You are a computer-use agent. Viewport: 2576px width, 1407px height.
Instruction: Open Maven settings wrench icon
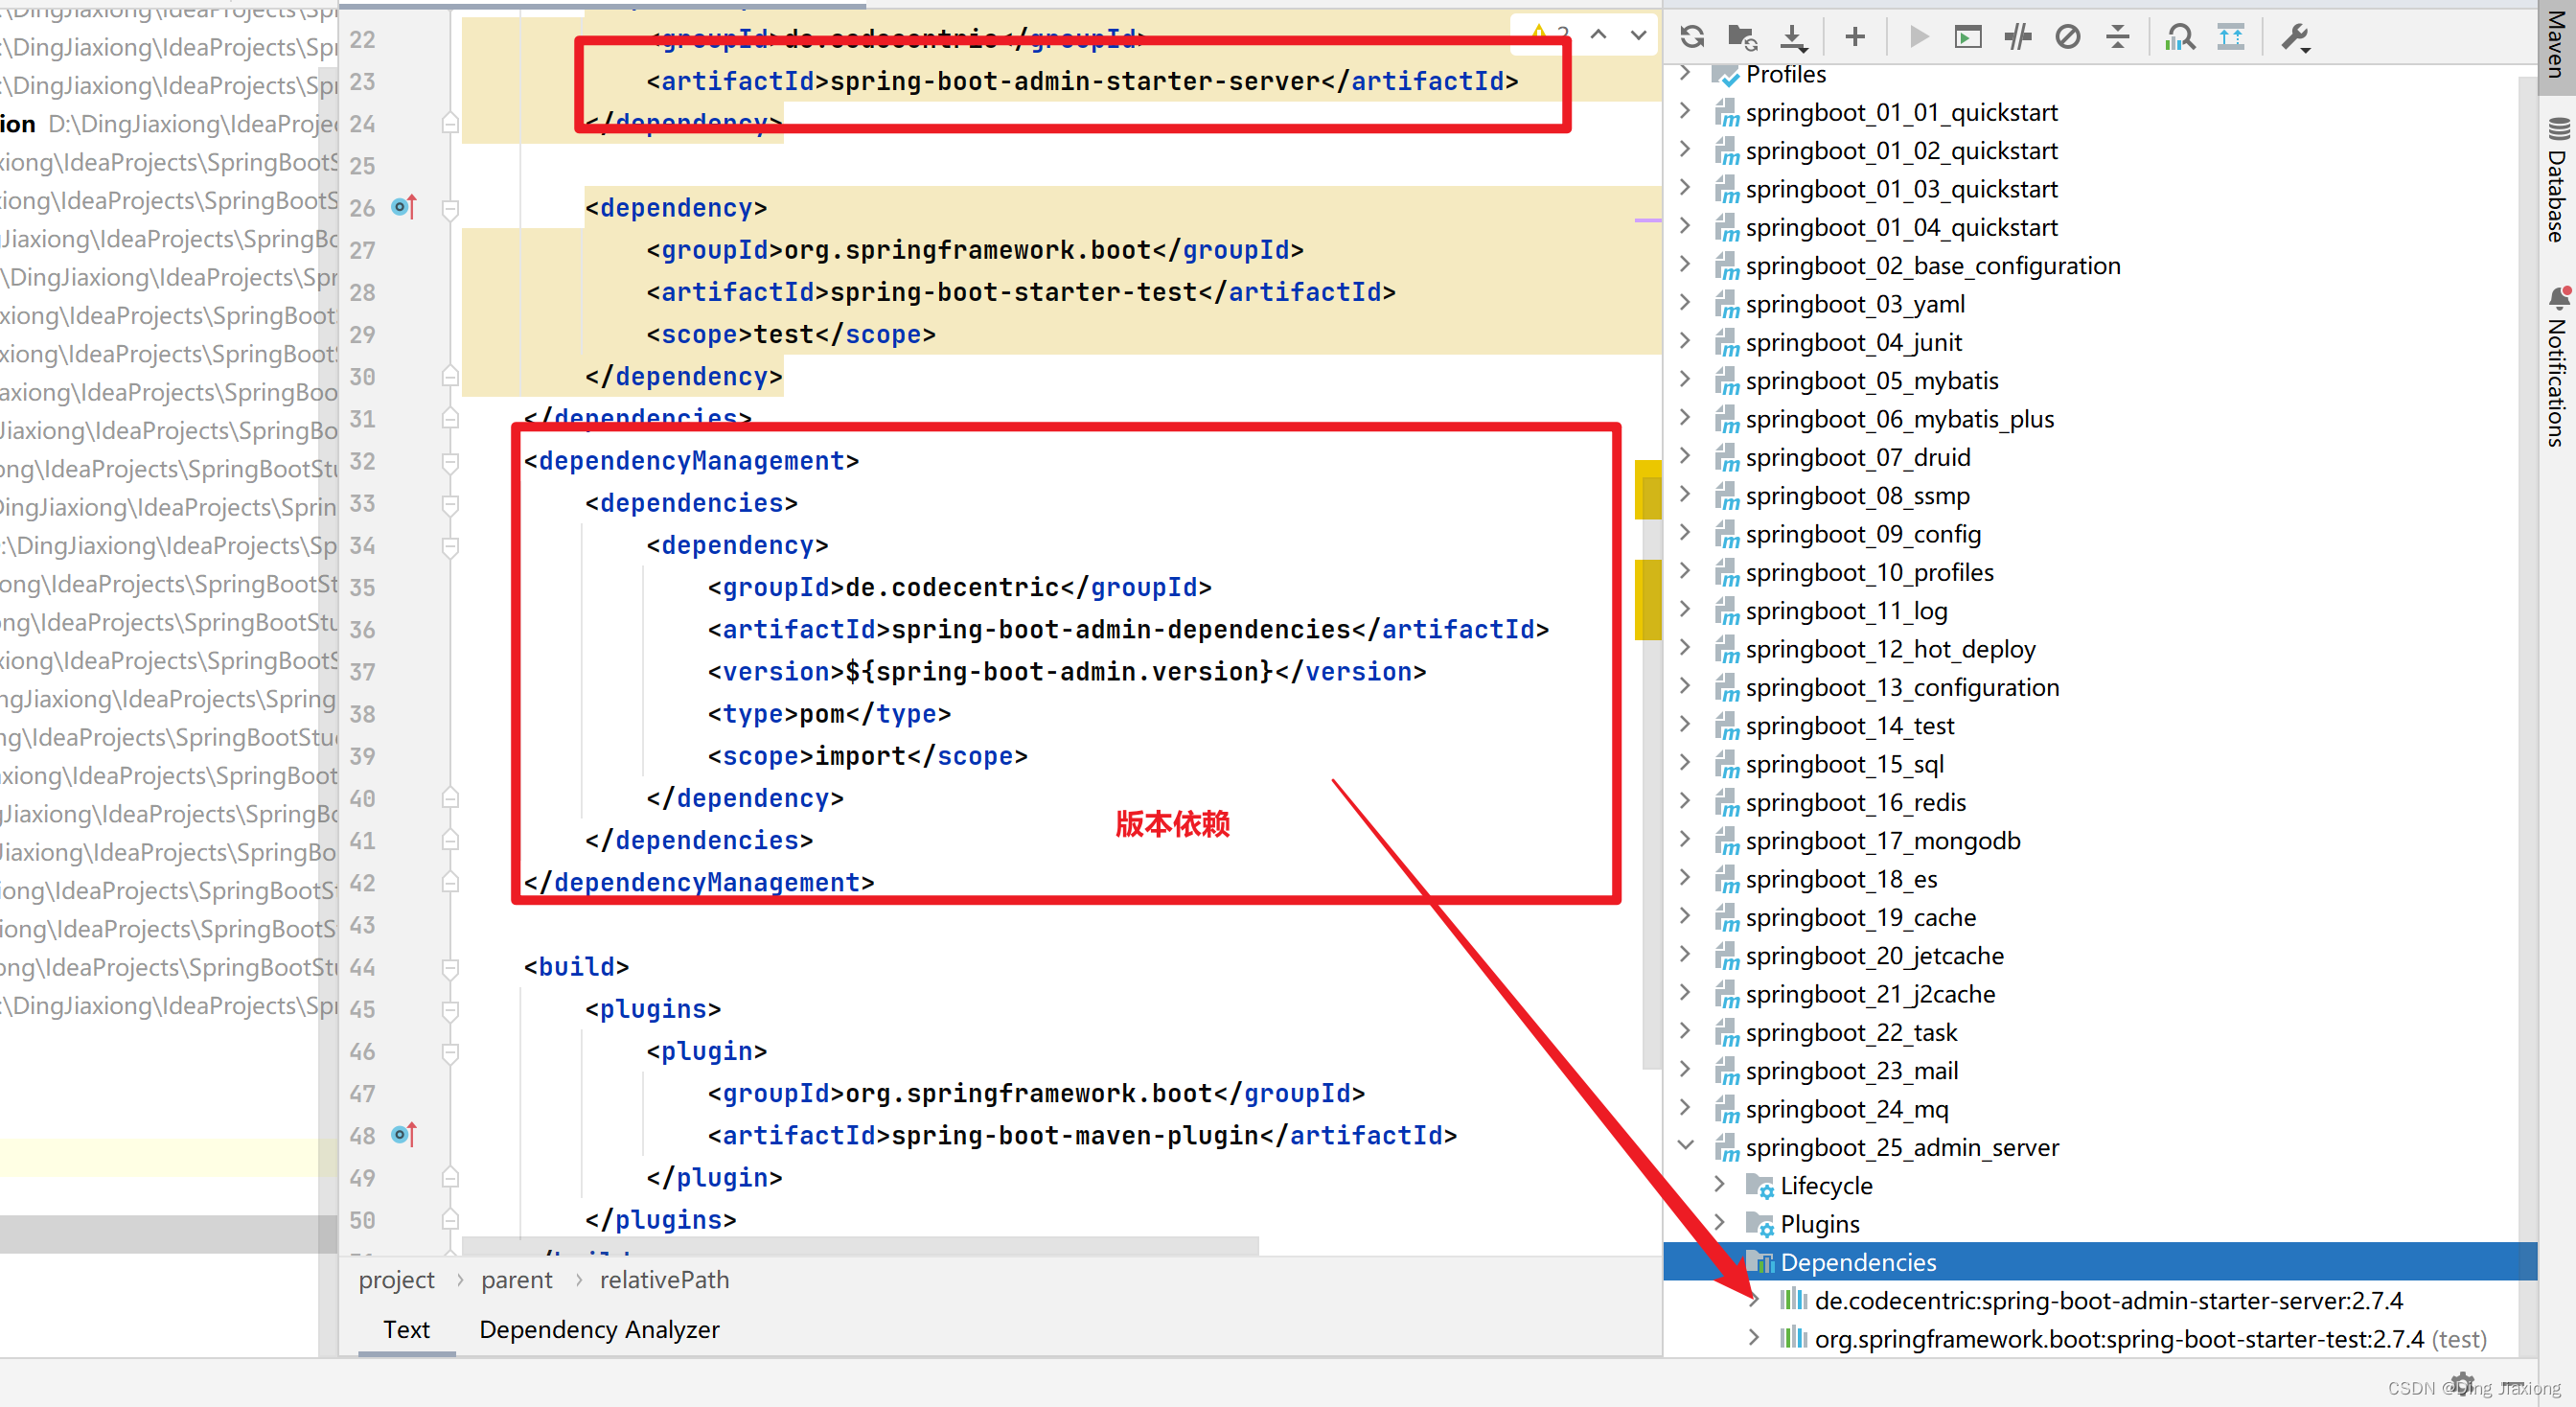coord(2295,37)
